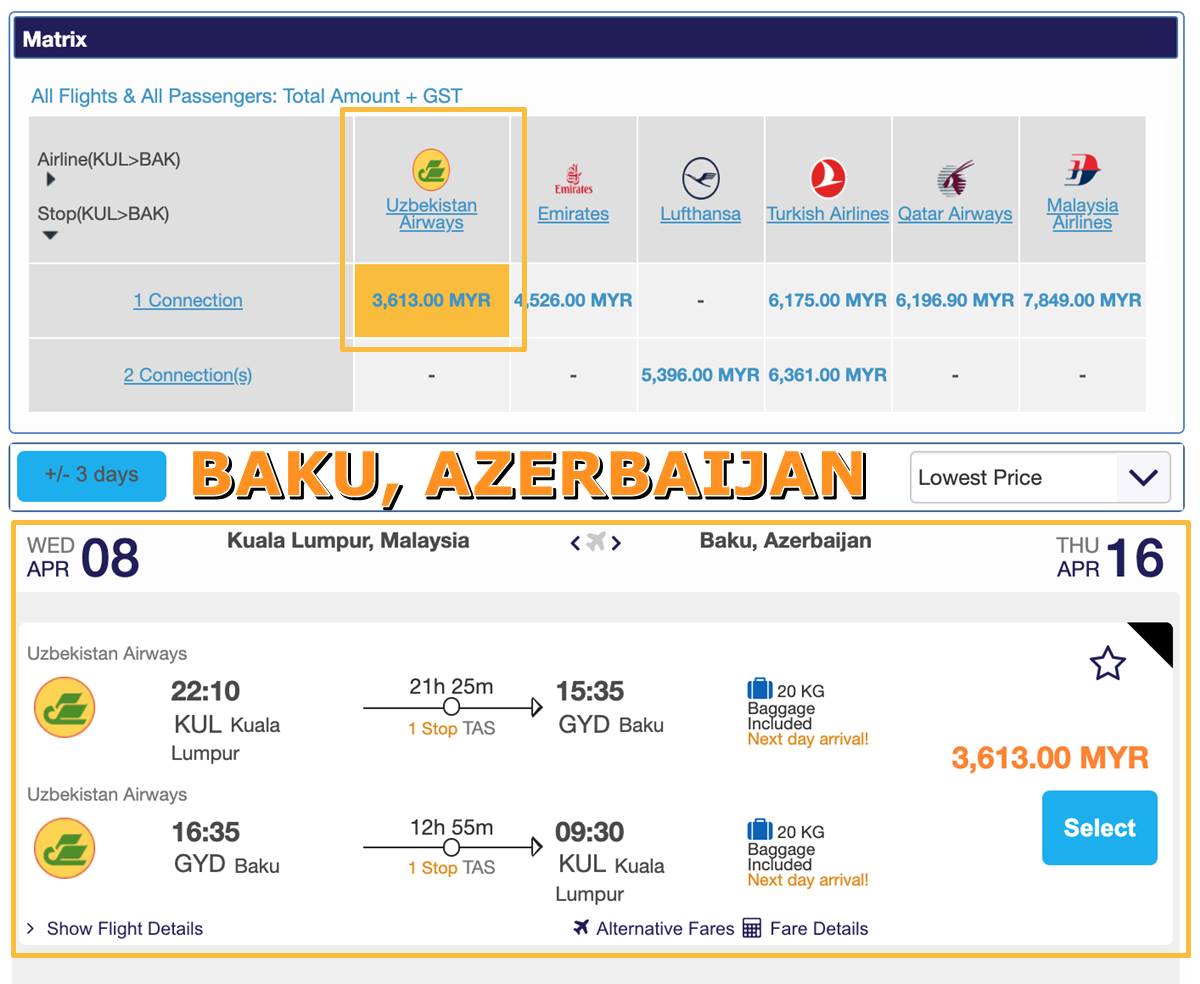This screenshot has height=984, width=1200.
Task: Click the baggage icon on return flight
Action: pyautogui.click(x=760, y=830)
